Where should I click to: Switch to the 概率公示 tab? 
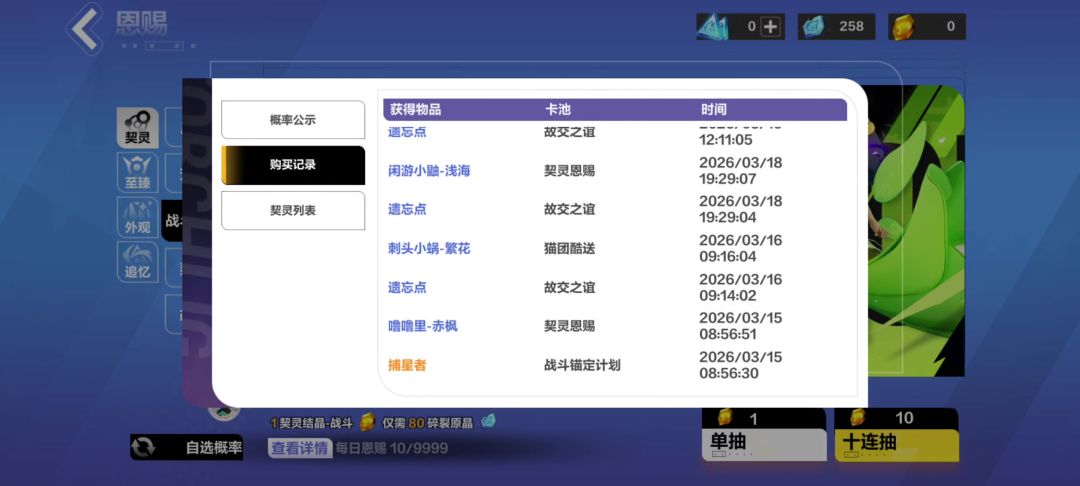tap(293, 120)
